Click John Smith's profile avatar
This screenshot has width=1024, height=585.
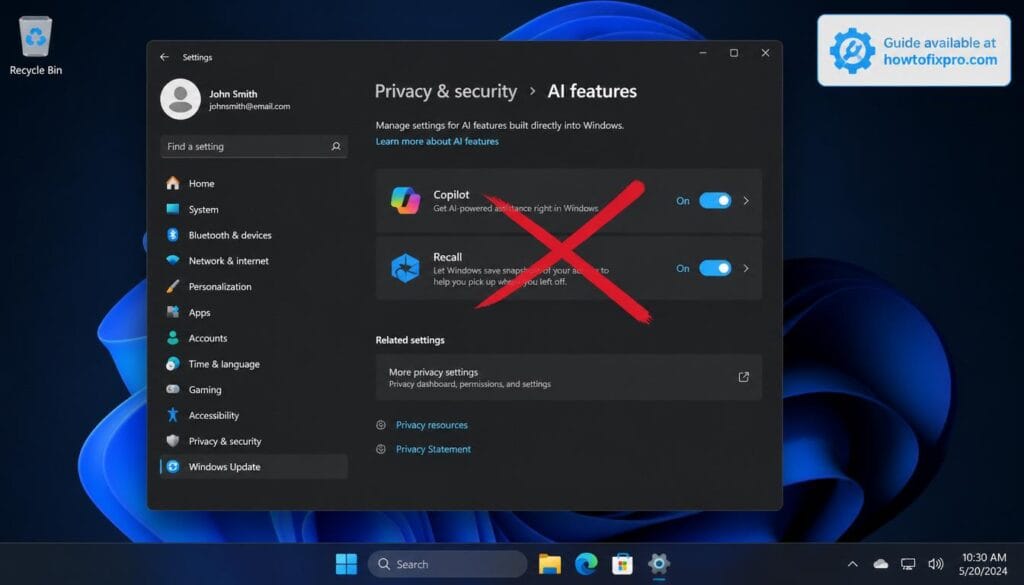click(180, 99)
